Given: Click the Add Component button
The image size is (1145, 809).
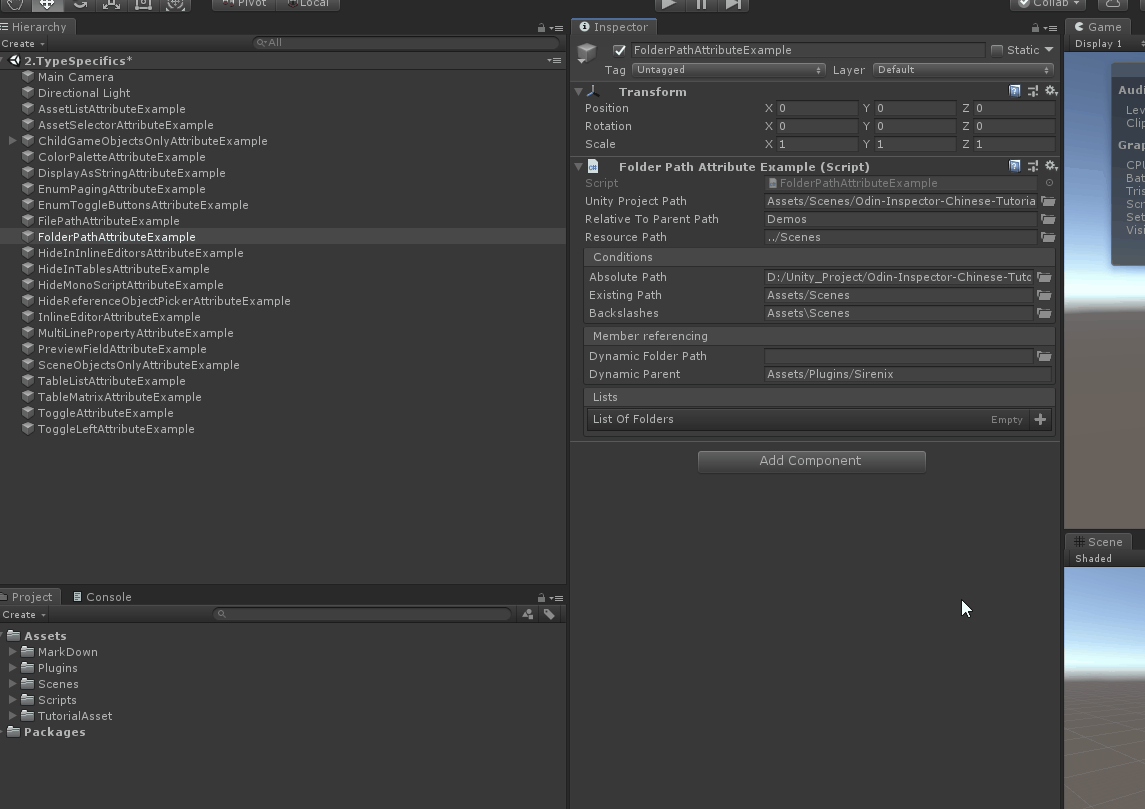Looking at the screenshot, I should pos(811,461).
